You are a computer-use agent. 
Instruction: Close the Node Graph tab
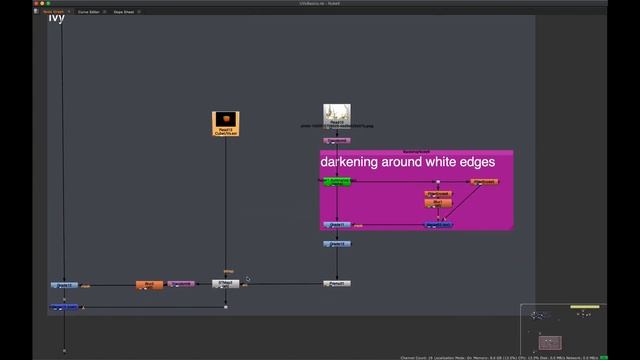pos(69,12)
